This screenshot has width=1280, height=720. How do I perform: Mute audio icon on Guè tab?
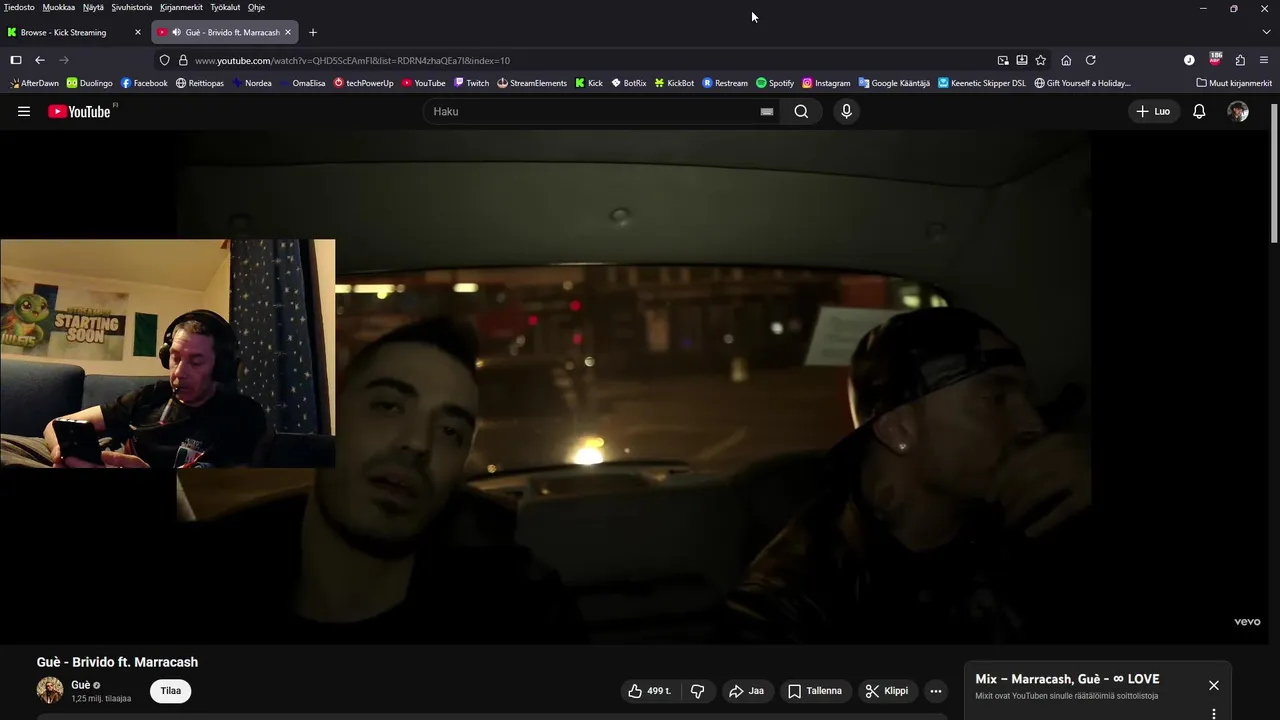tap(176, 32)
